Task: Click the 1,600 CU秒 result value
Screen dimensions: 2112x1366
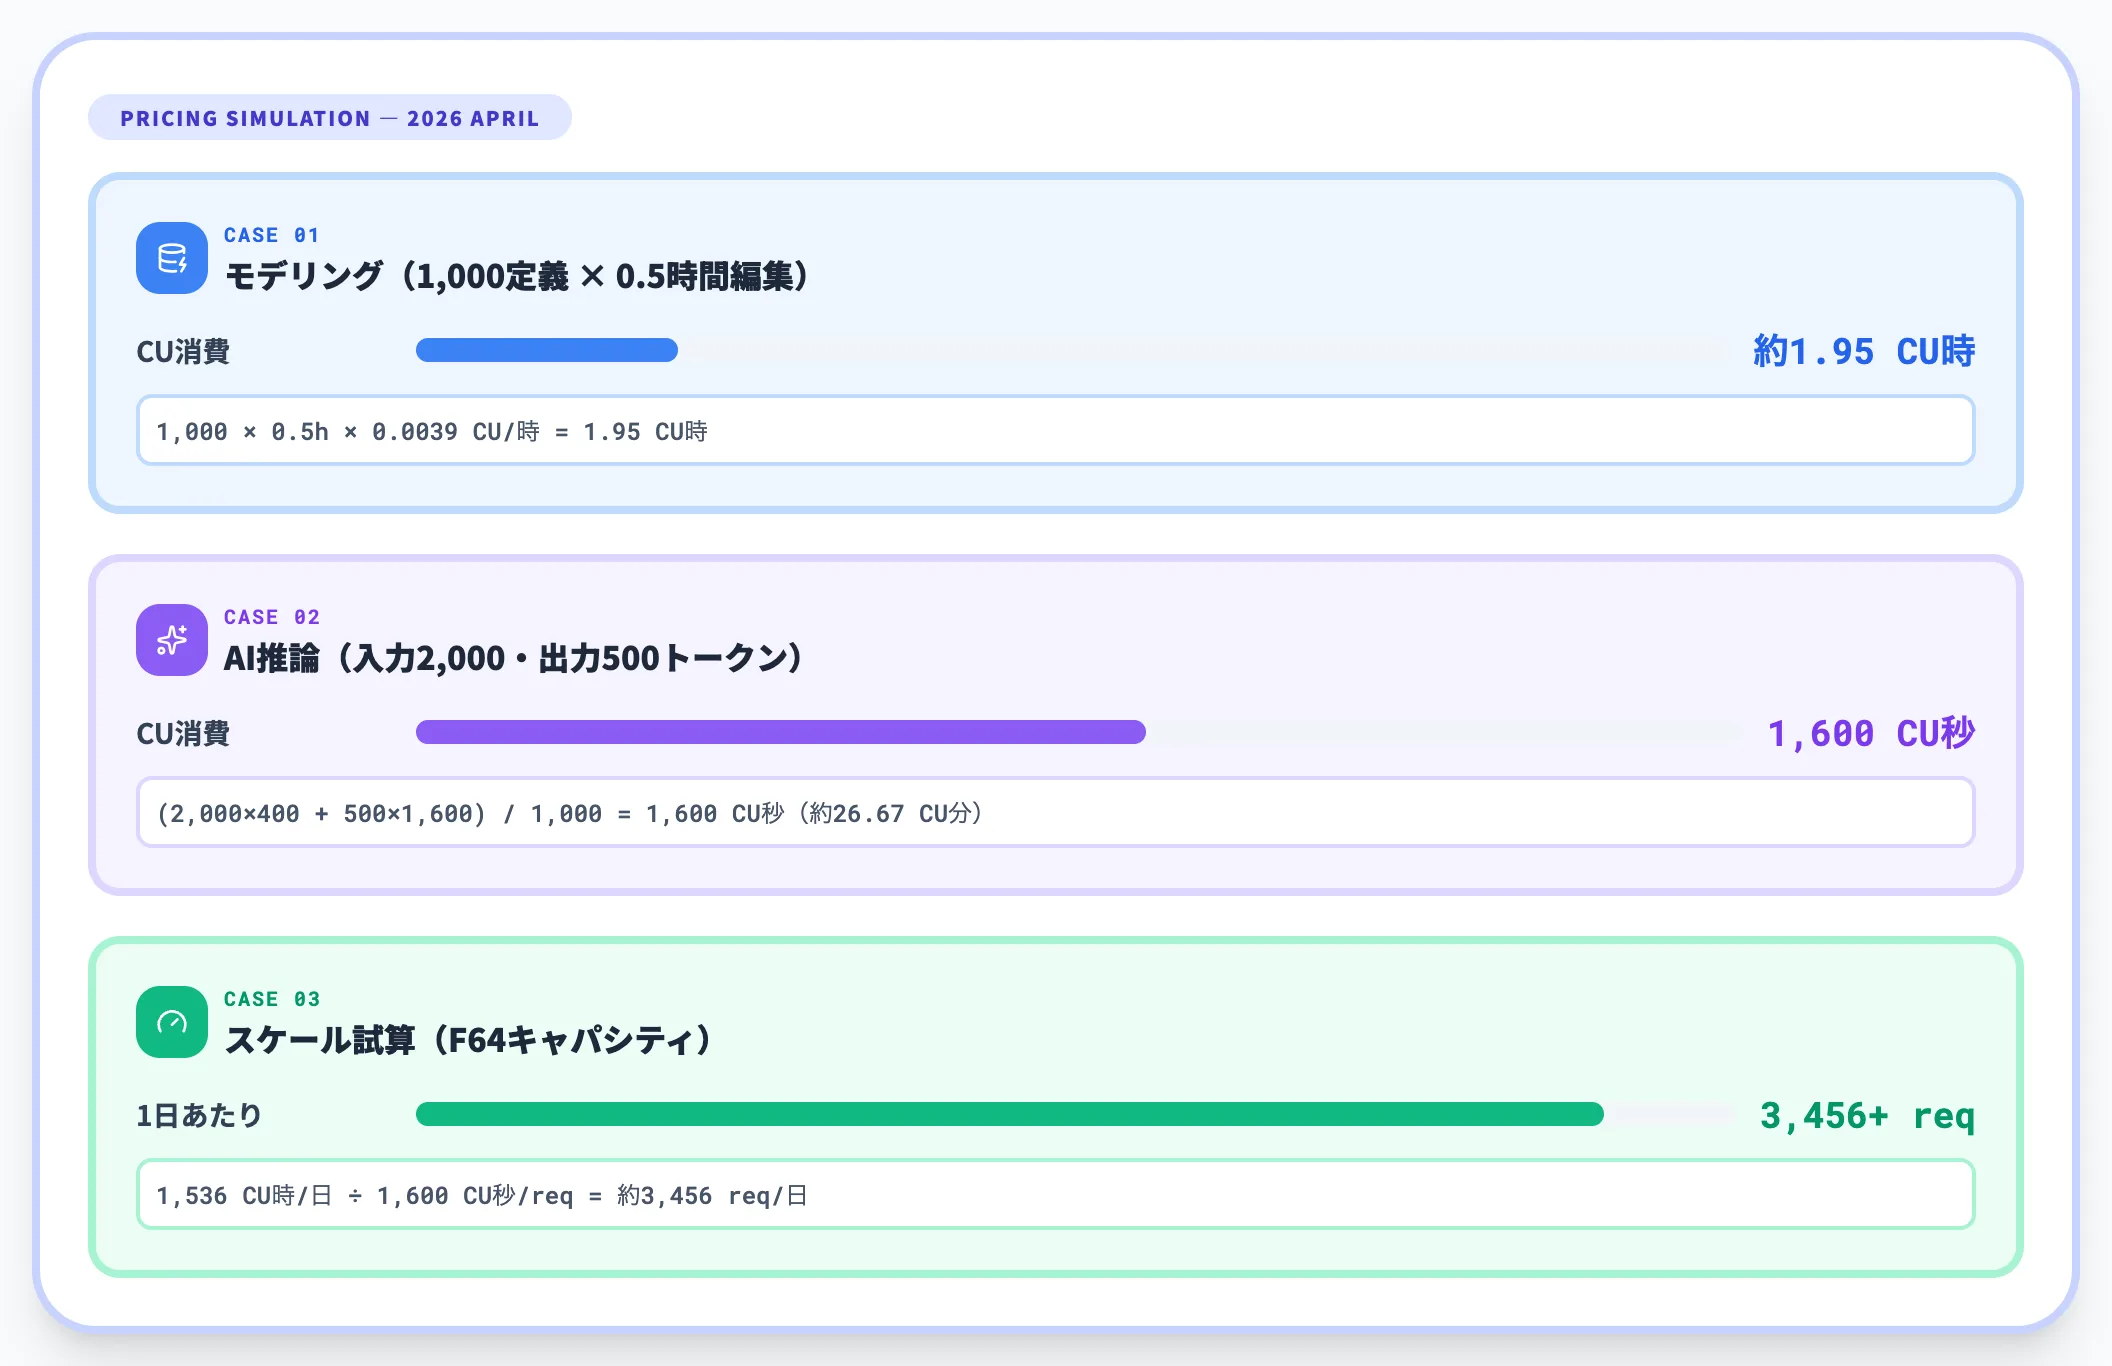Action: point(1870,733)
